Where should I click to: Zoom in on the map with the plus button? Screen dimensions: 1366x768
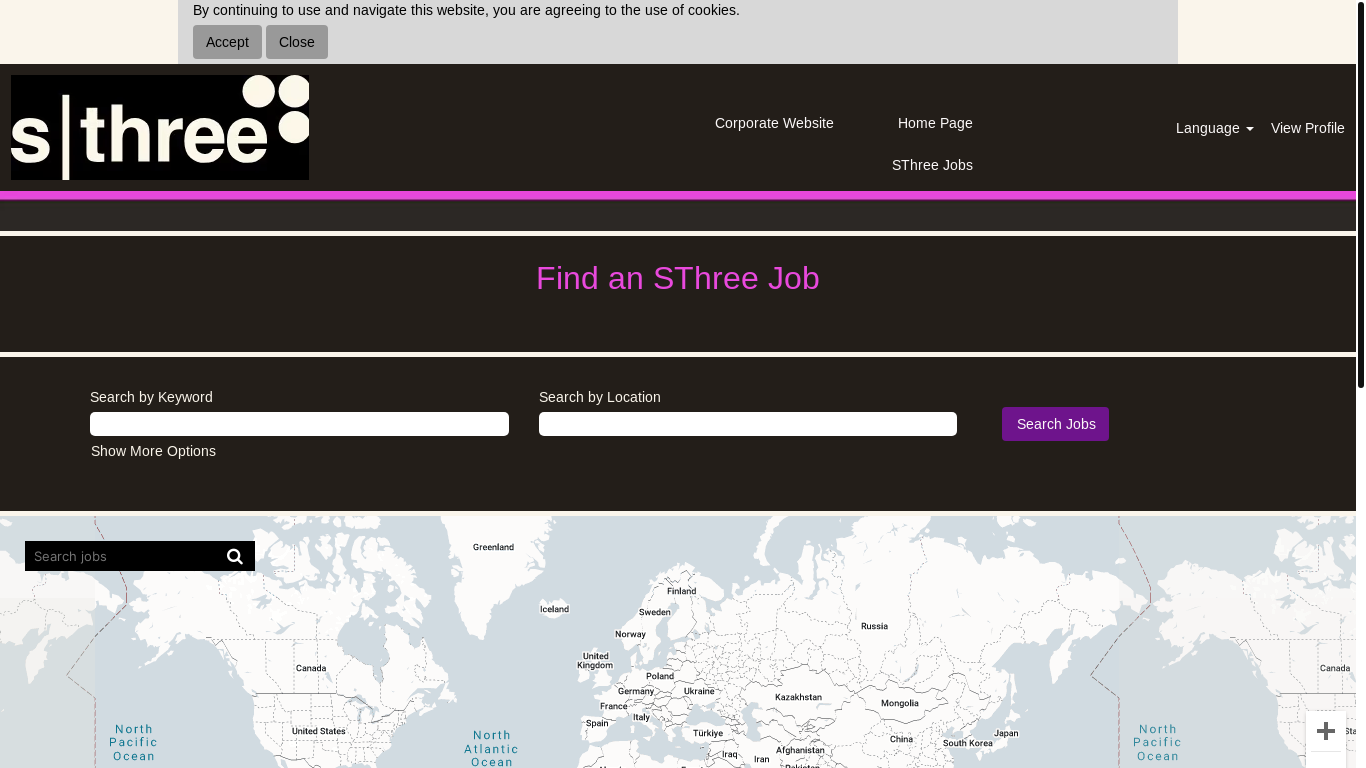1326,731
